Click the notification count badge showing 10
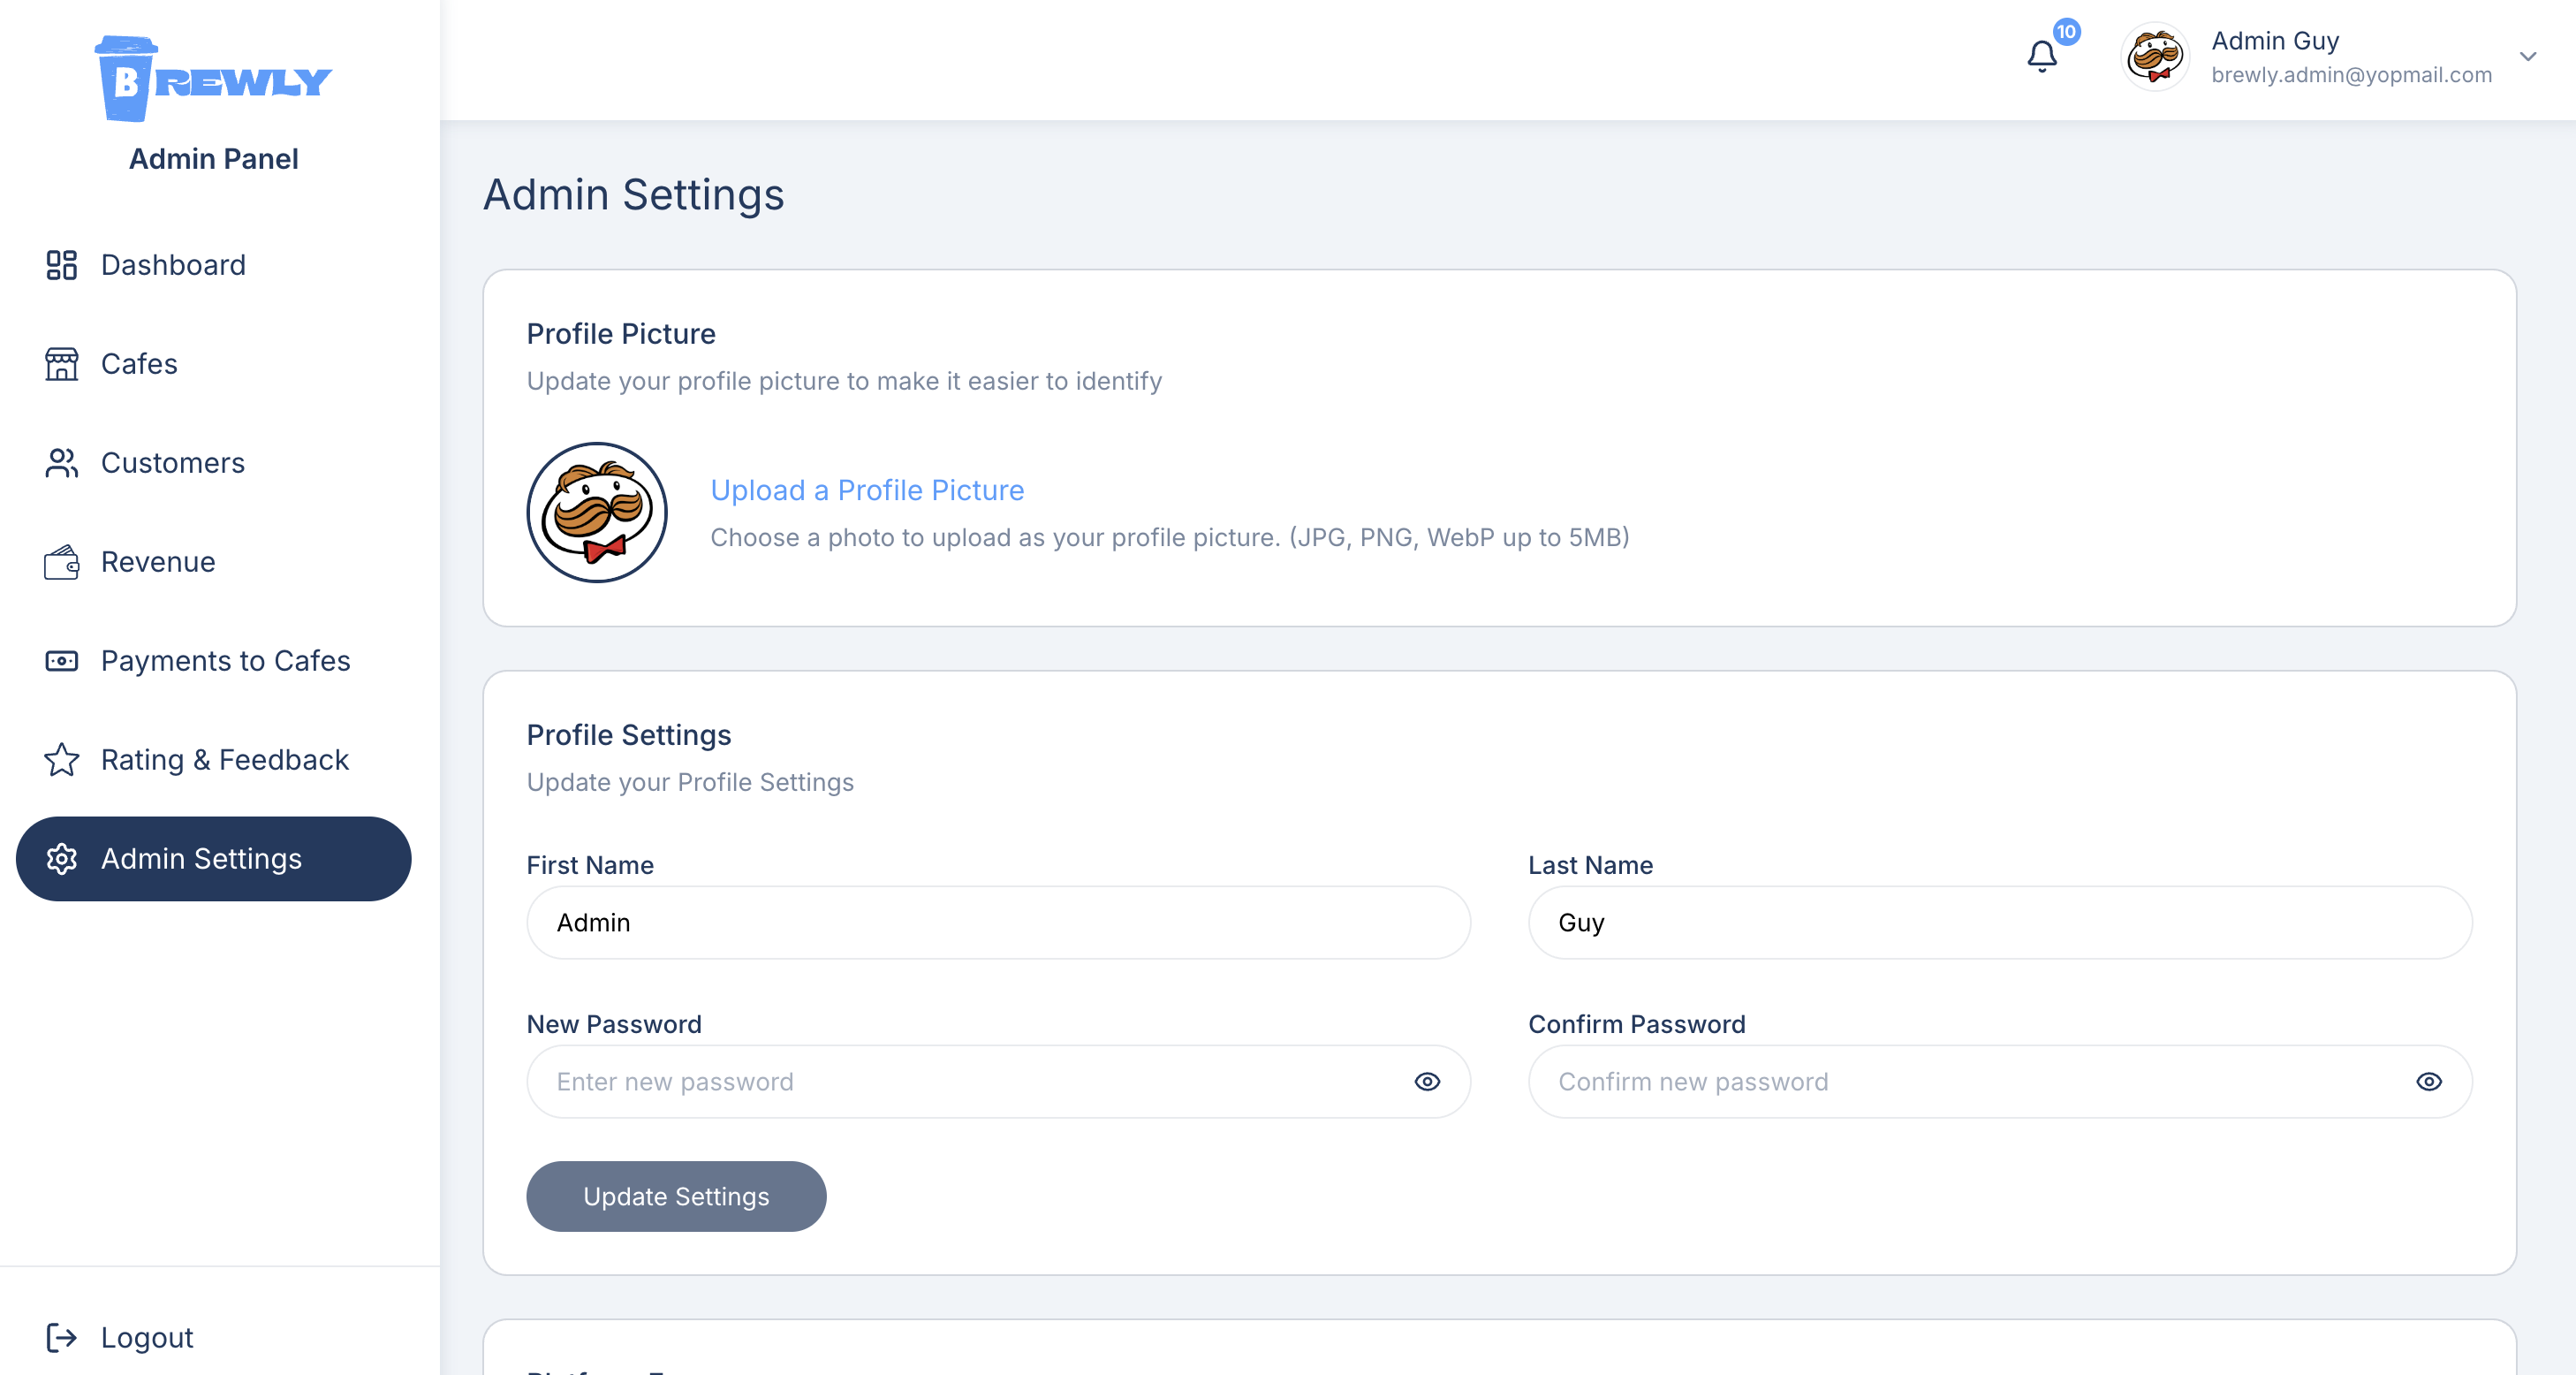The height and width of the screenshot is (1375, 2576). click(2066, 32)
